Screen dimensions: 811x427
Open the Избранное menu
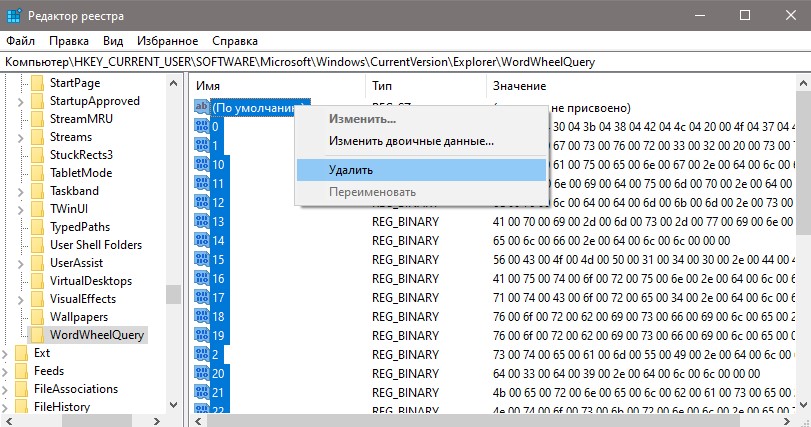point(168,41)
